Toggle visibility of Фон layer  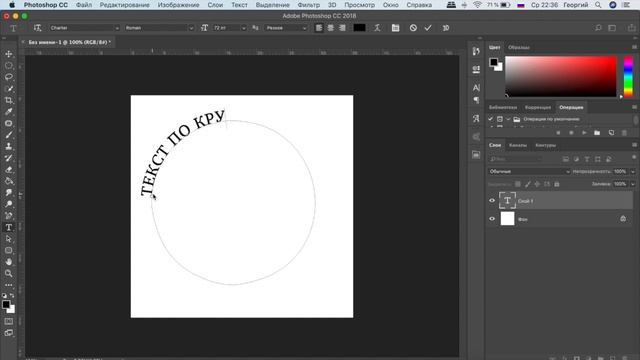pos(492,219)
